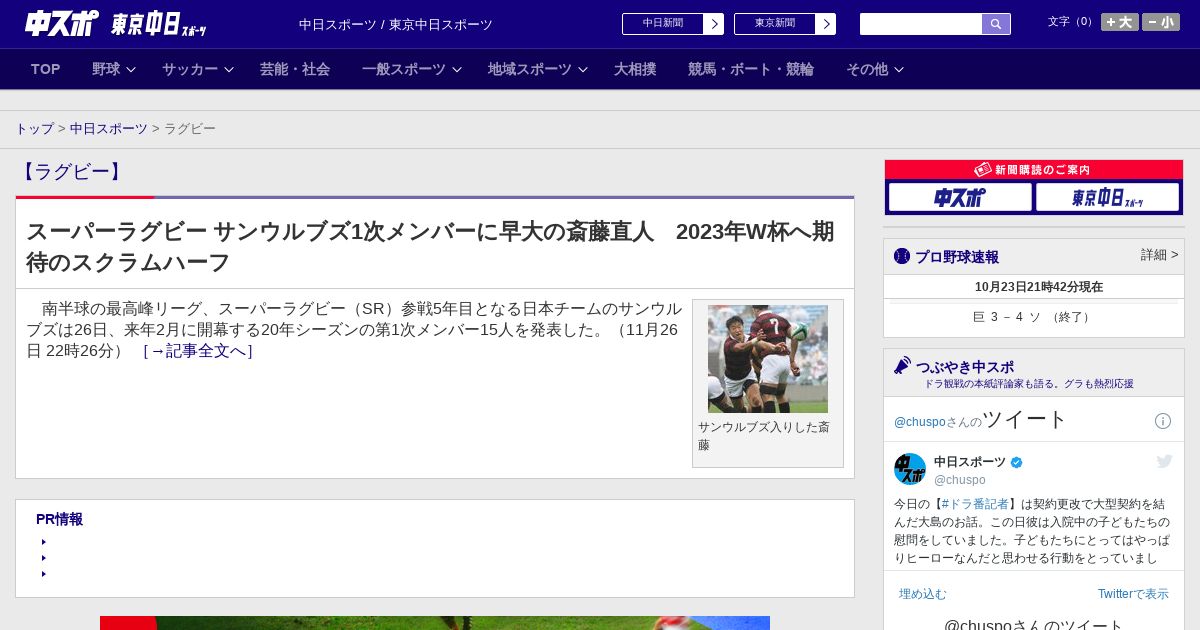
Task: Click the 東京新聞 button arrow
Action: [x=826, y=24]
